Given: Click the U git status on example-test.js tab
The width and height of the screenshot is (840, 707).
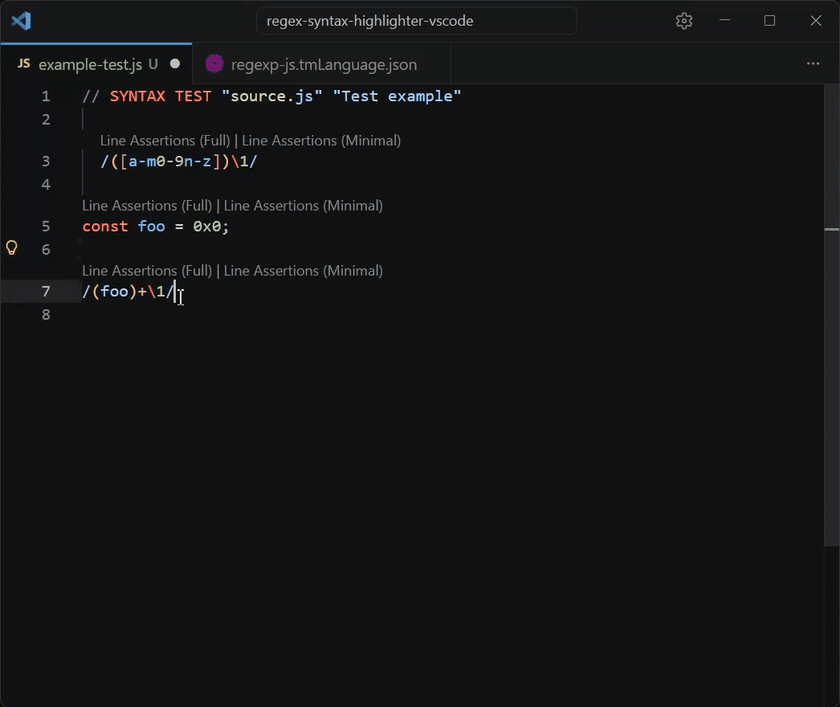Looking at the screenshot, I should [x=153, y=64].
